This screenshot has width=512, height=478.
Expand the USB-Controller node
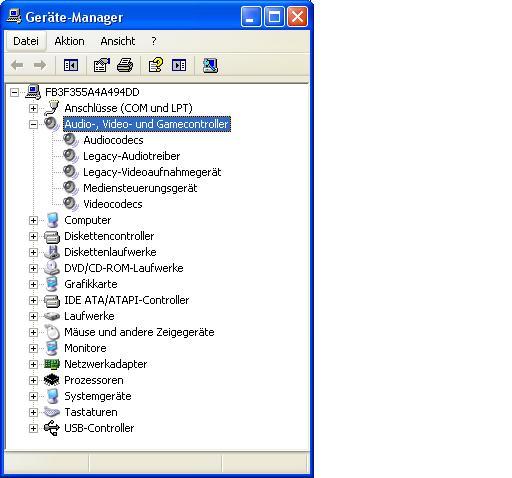(33, 428)
